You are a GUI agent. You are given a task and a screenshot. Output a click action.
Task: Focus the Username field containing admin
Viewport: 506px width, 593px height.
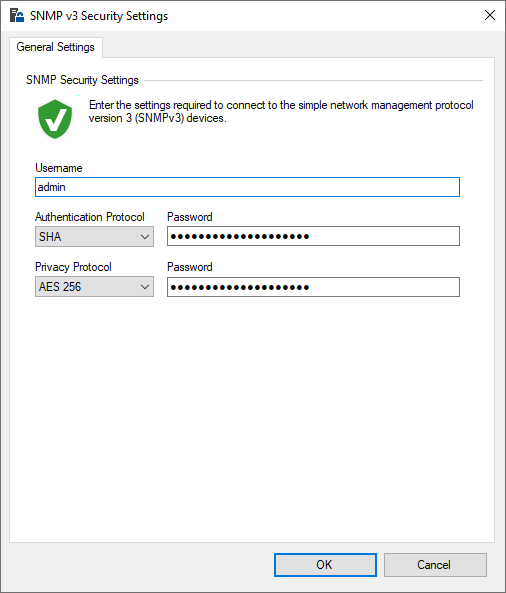coord(247,187)
